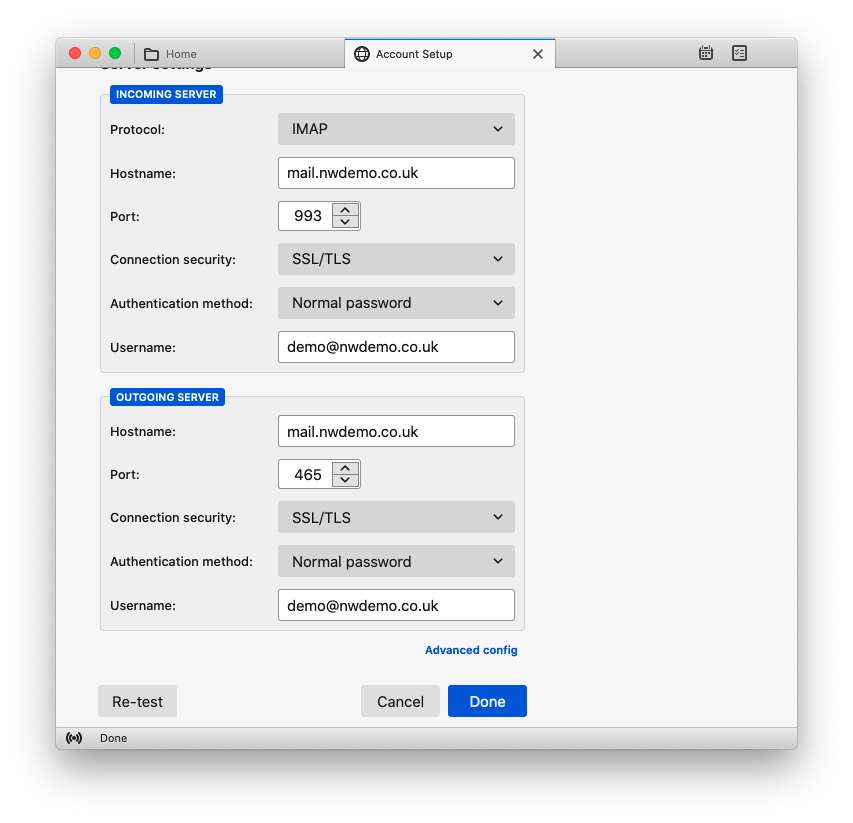853x823 pixels.
Task: Increase the incoming port 993 with the up arrow
Action: click(x=345, y=210)
